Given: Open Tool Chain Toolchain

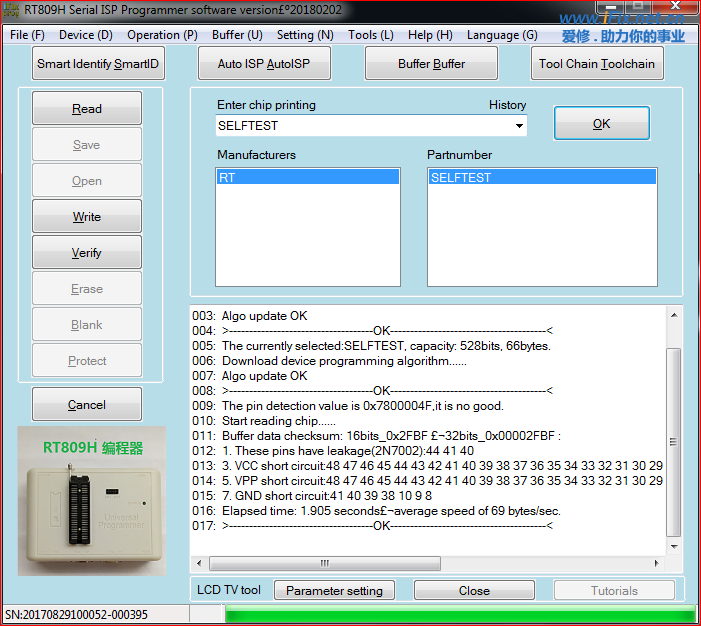Looking at the screenshot, I should (597, 64).
